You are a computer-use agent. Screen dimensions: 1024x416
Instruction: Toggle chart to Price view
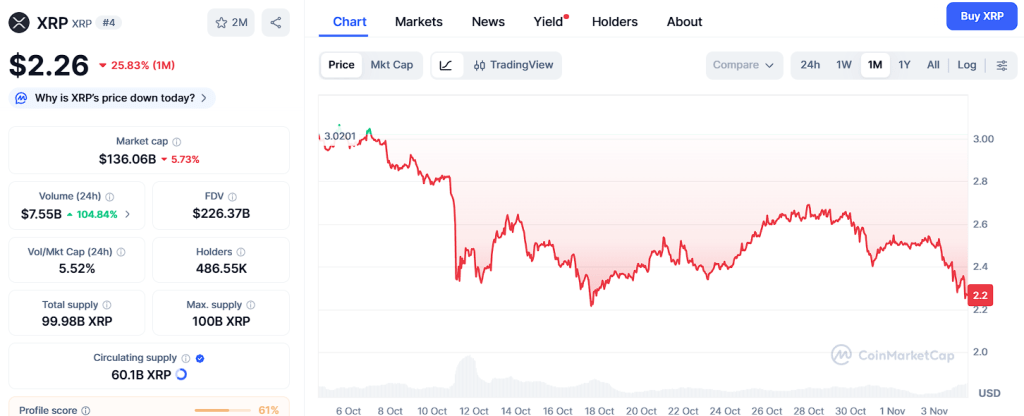coord(341,65)
